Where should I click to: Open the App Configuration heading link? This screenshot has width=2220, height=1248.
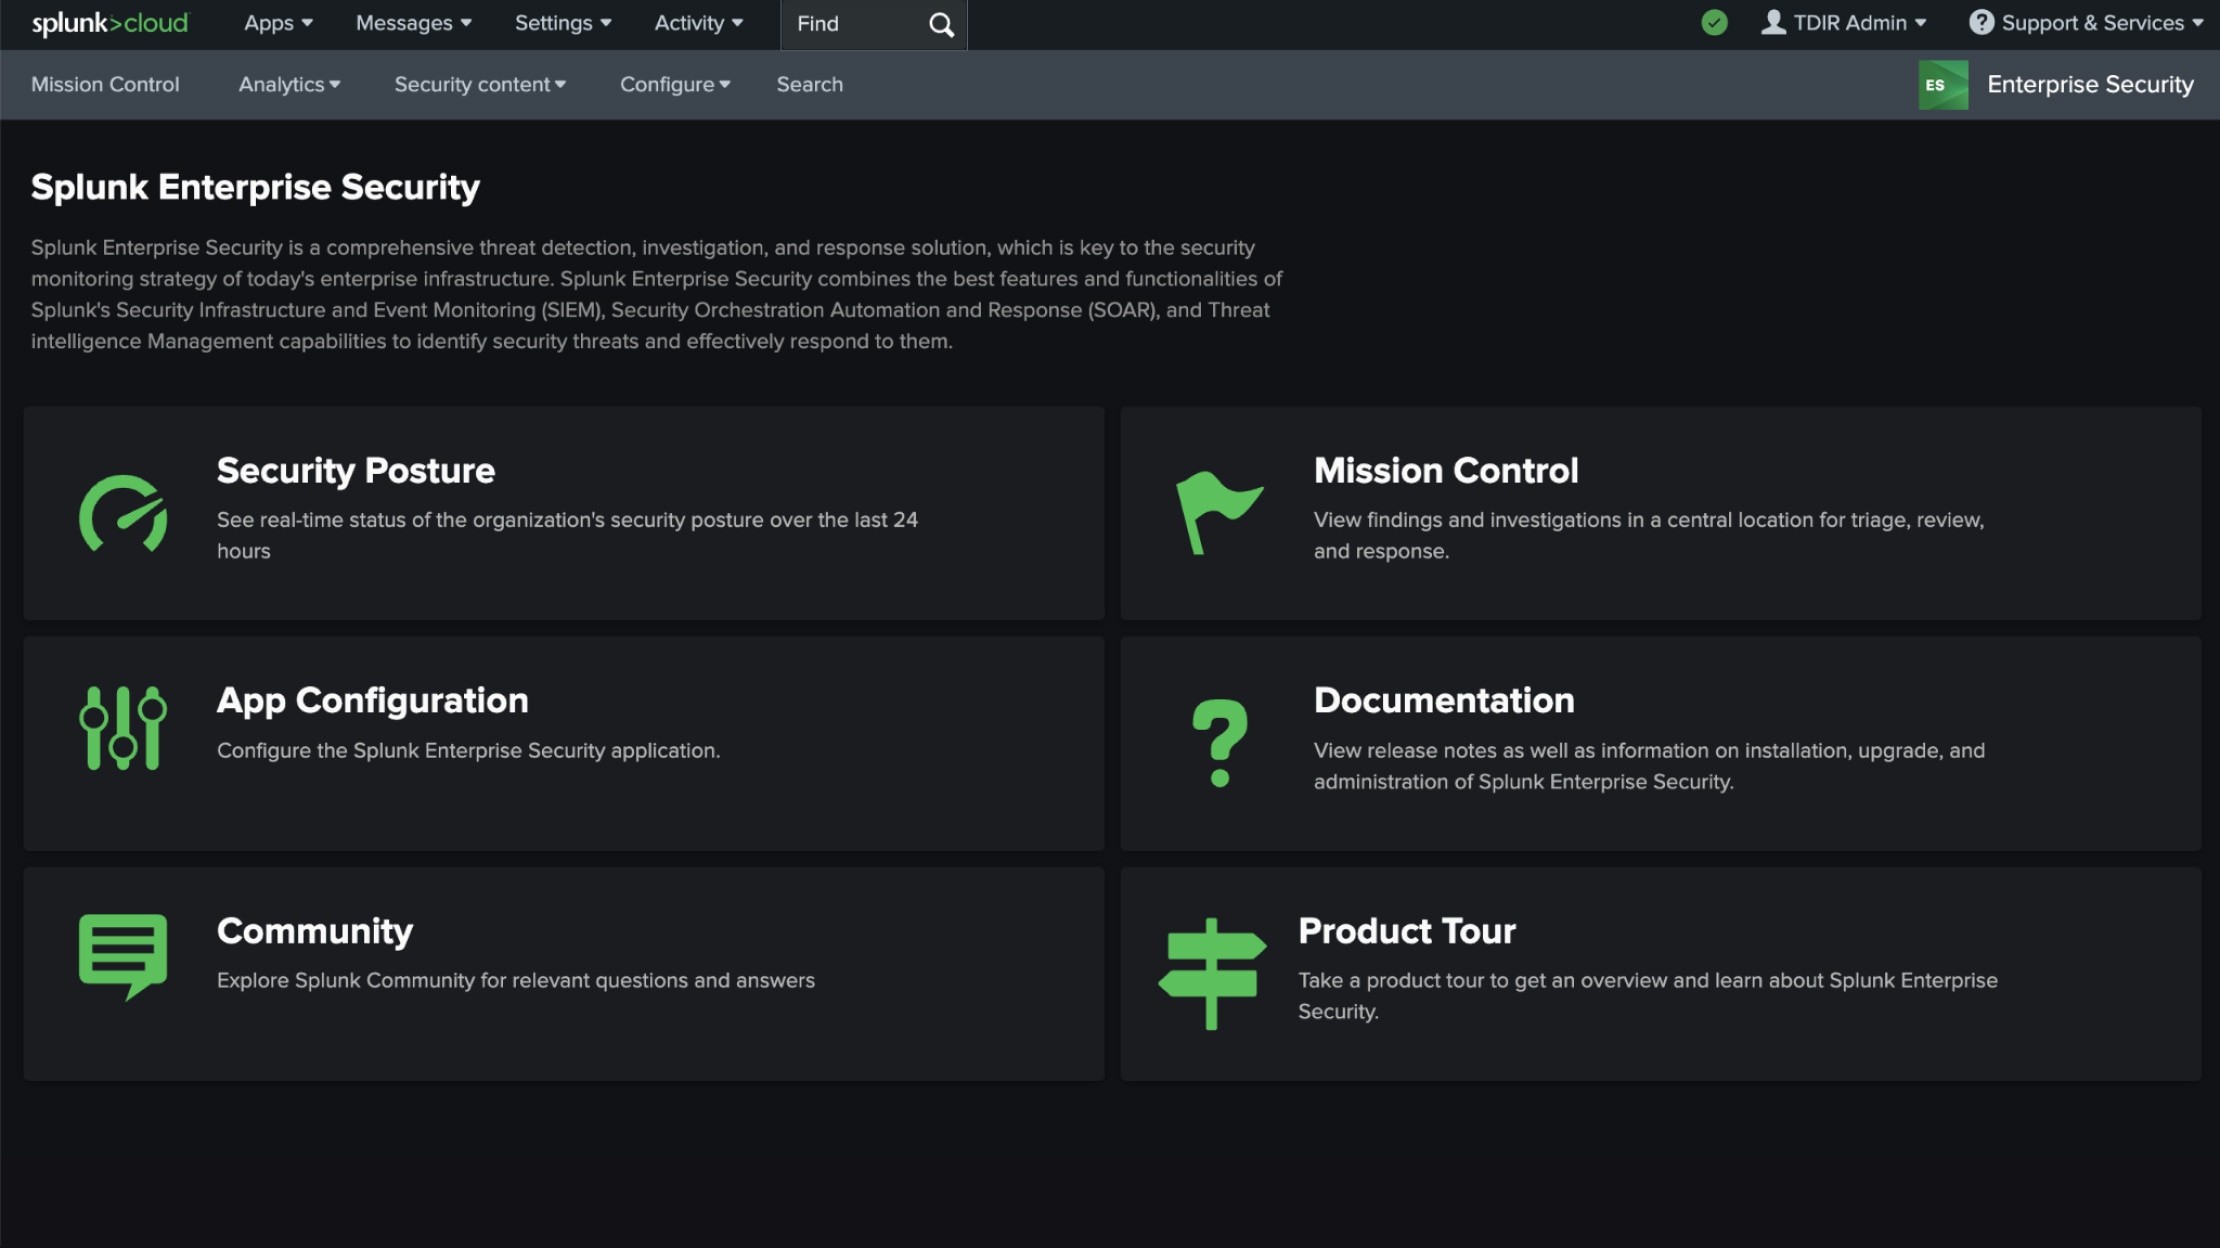pyautogui.click(x=372, y=700)
